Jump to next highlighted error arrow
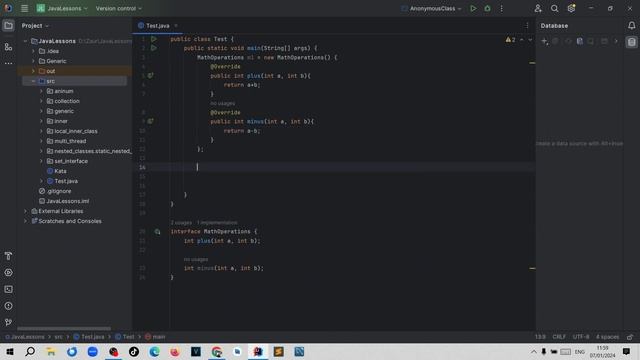Viewport: 640px width, 360px height. coord(530,40)
